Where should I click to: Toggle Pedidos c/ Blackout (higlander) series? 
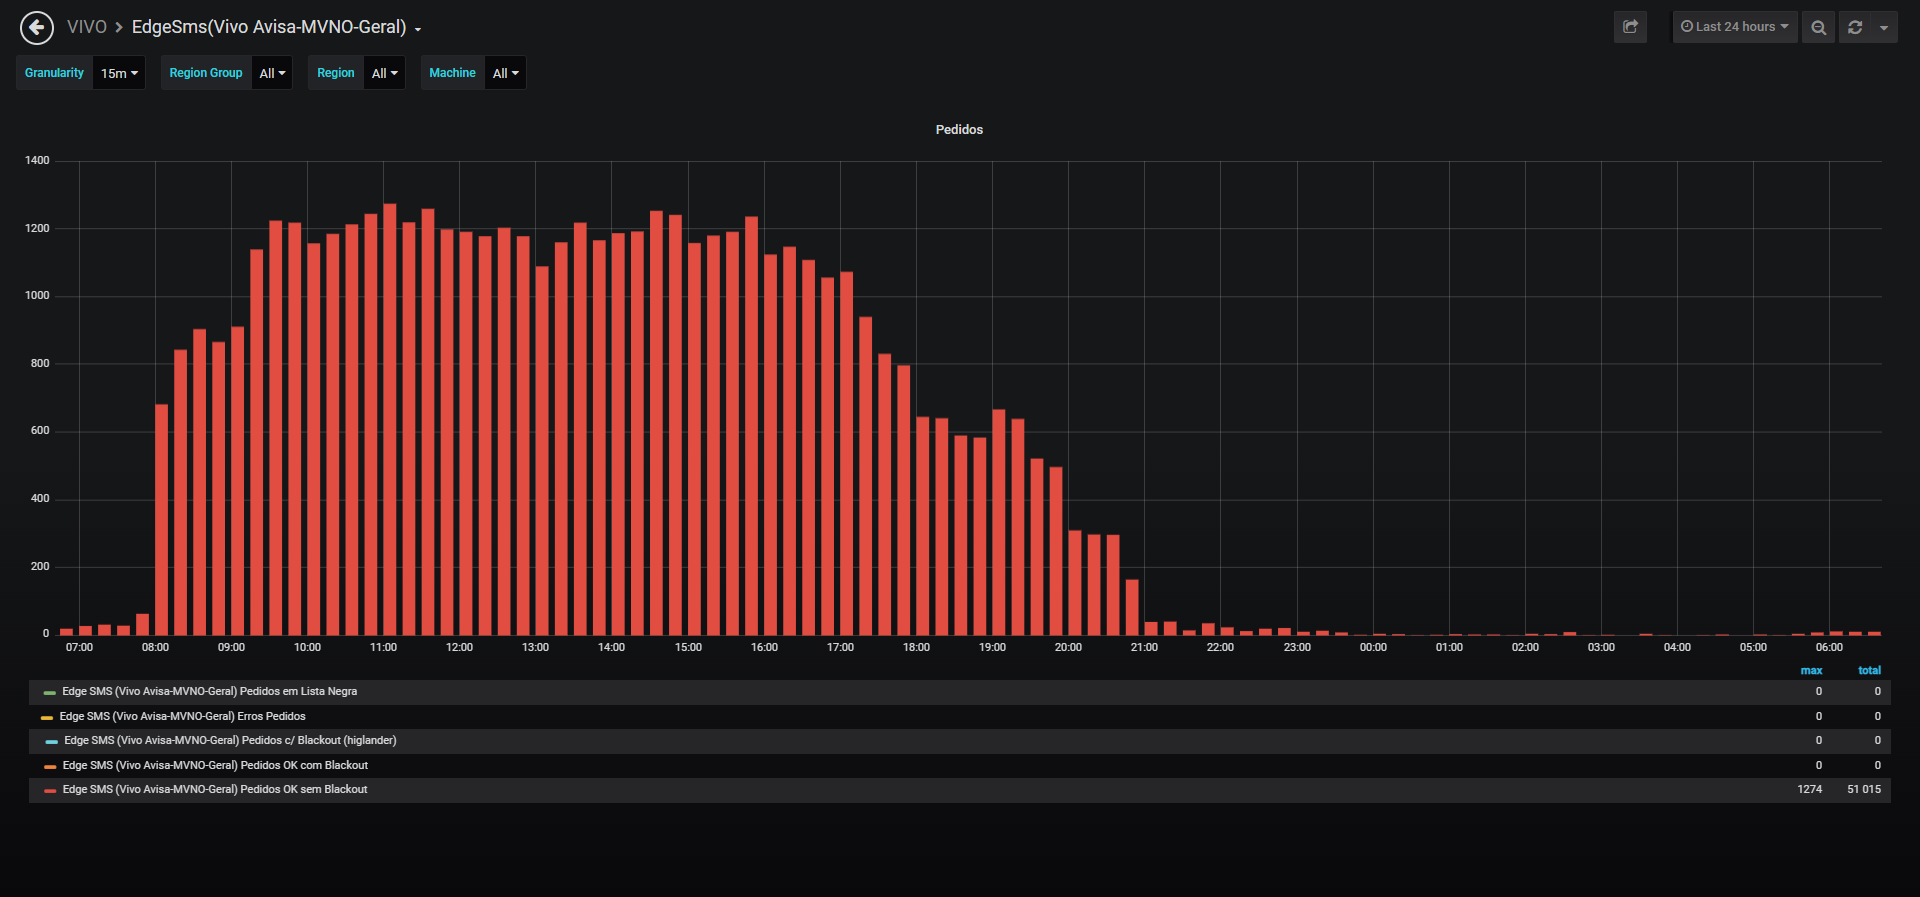coord(230,741)
